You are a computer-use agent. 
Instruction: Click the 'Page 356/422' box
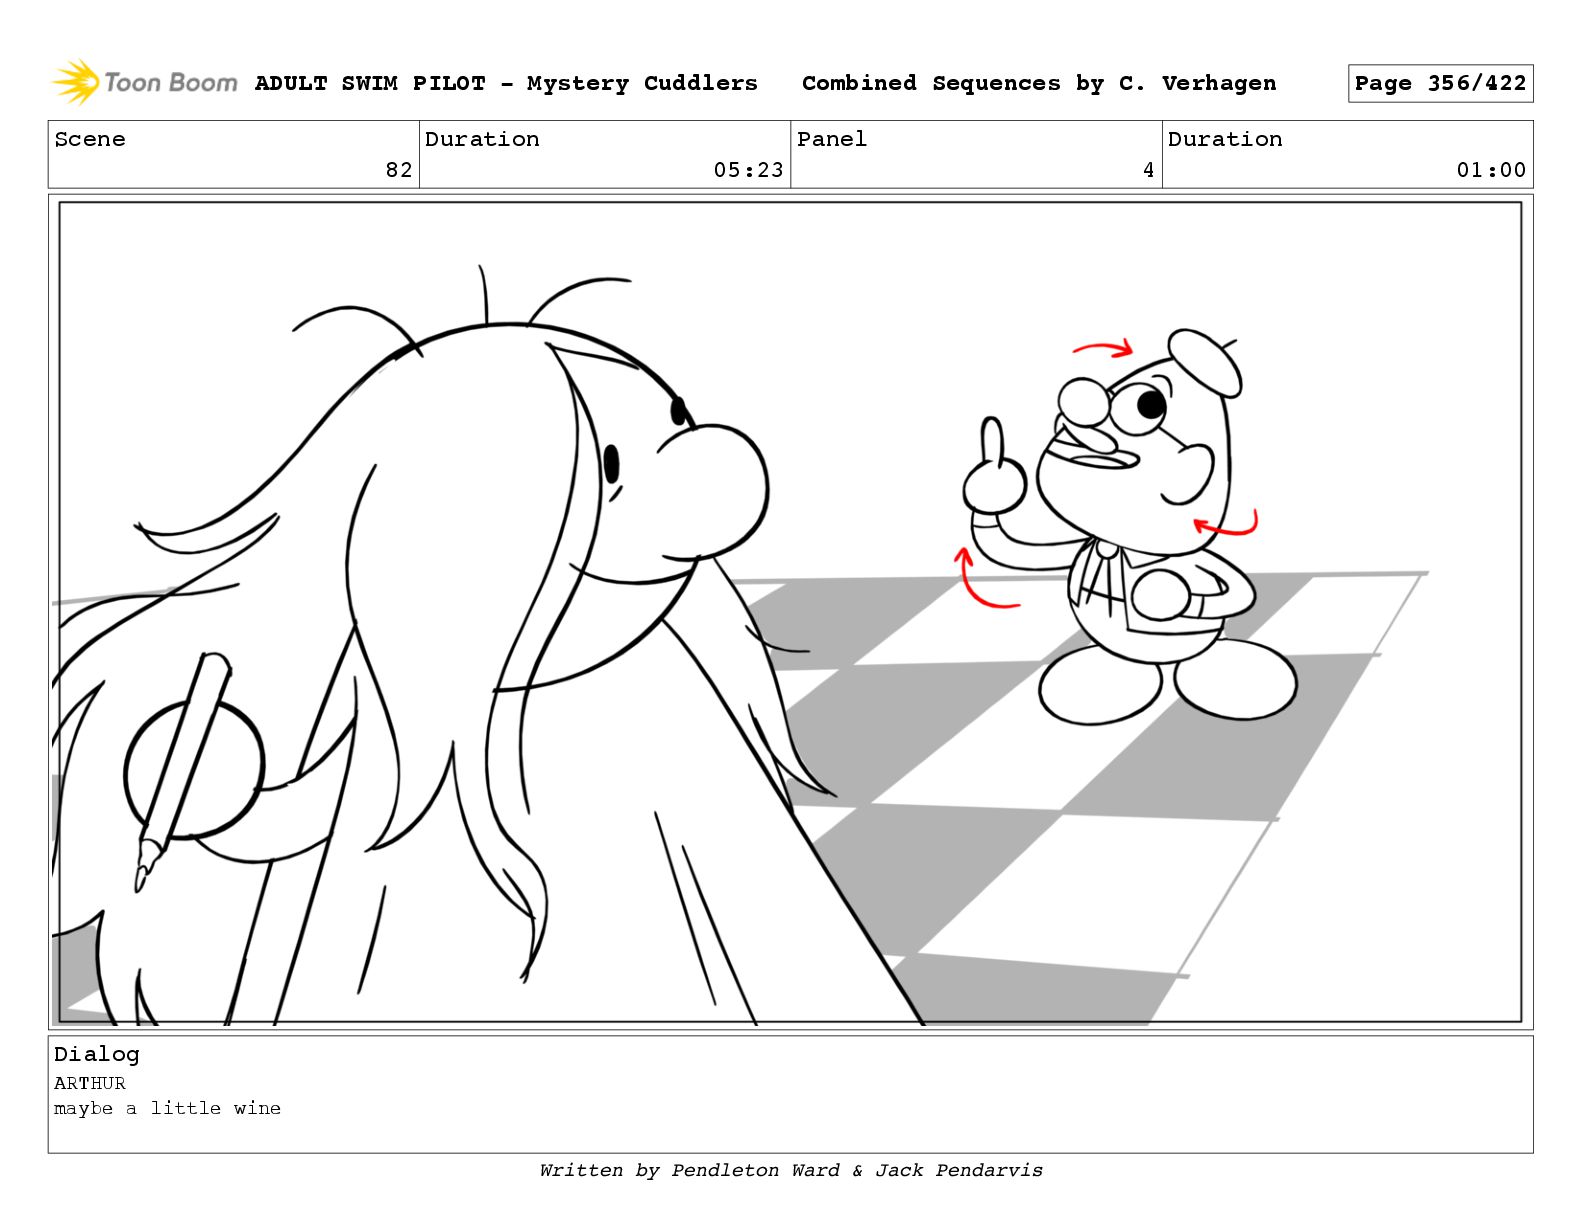[1440, 83]
